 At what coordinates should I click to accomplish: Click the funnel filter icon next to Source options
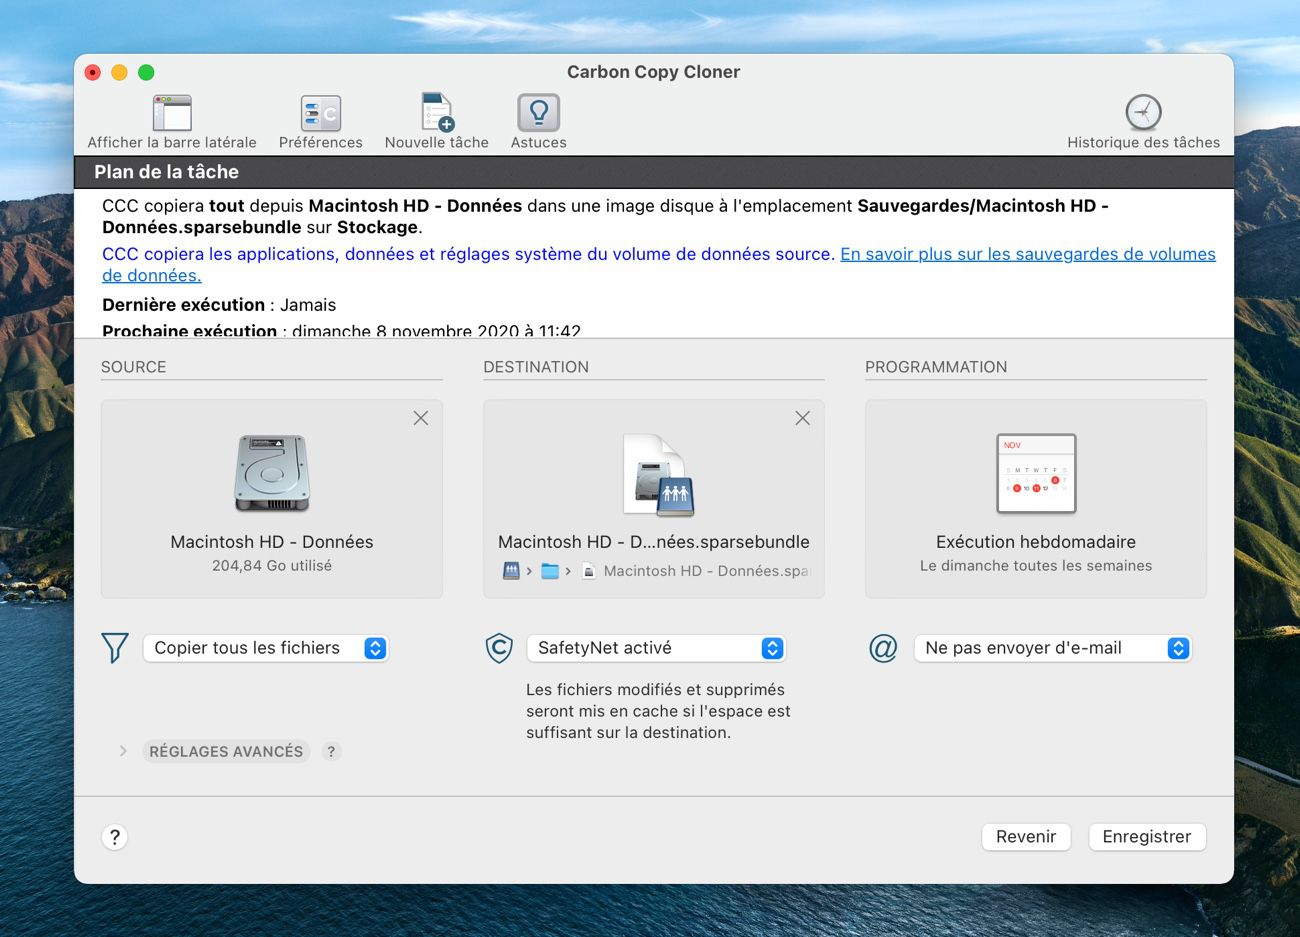pos(114,647)
